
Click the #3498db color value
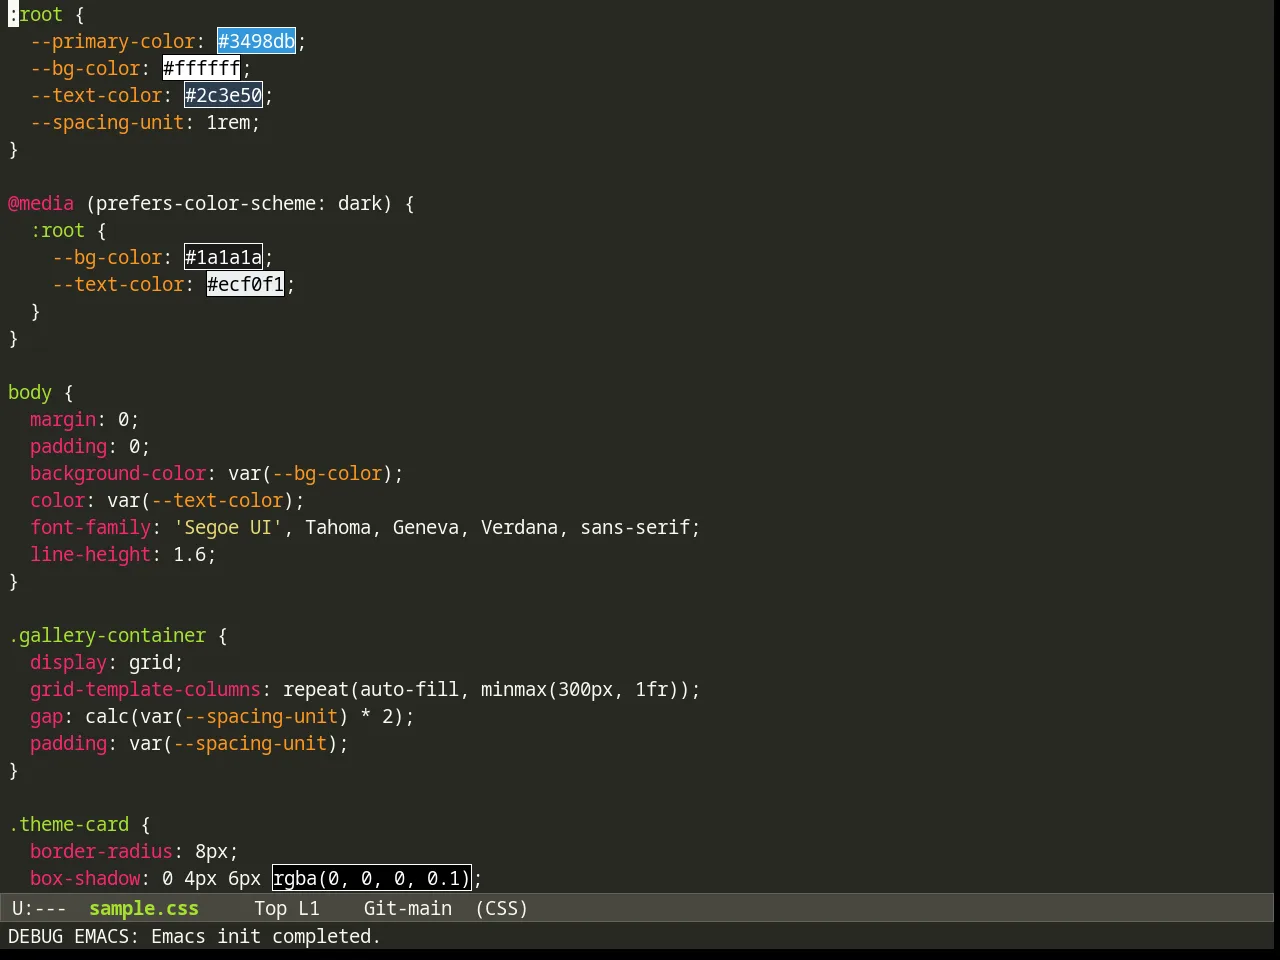pos(256,41)
